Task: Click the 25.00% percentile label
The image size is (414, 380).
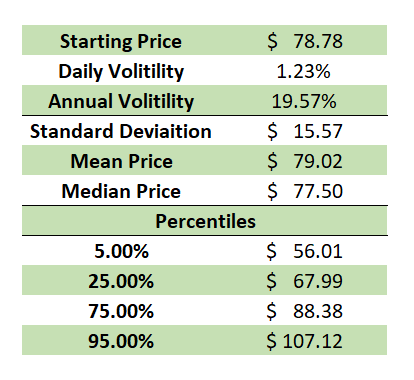Action: click(x=121, y=281)
